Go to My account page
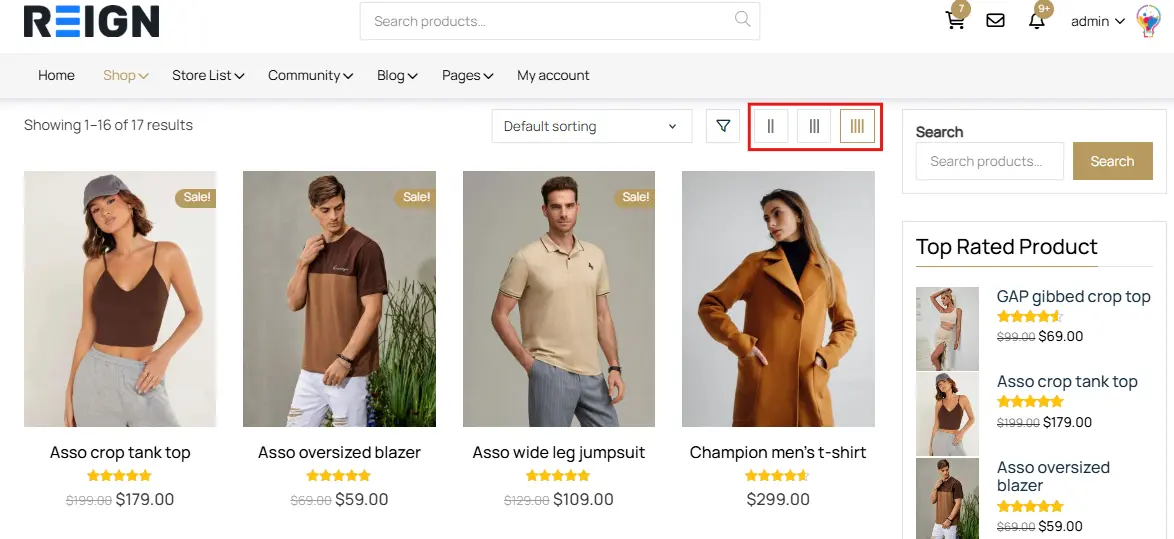The image size is (1174, 539). (553, 75)
